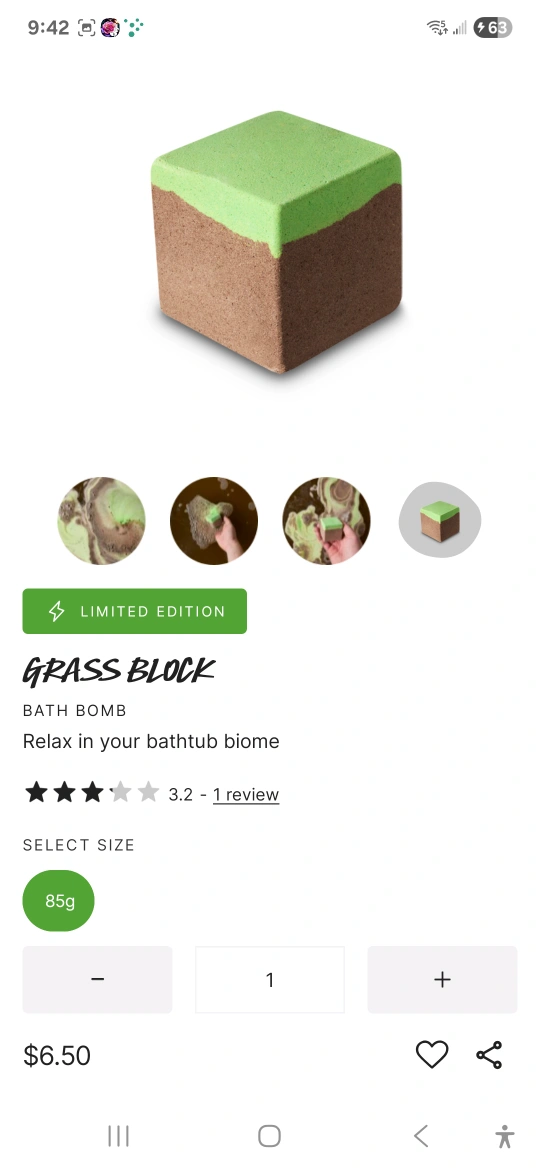Decrease quantity with the minus button

[x=97, y=980]
